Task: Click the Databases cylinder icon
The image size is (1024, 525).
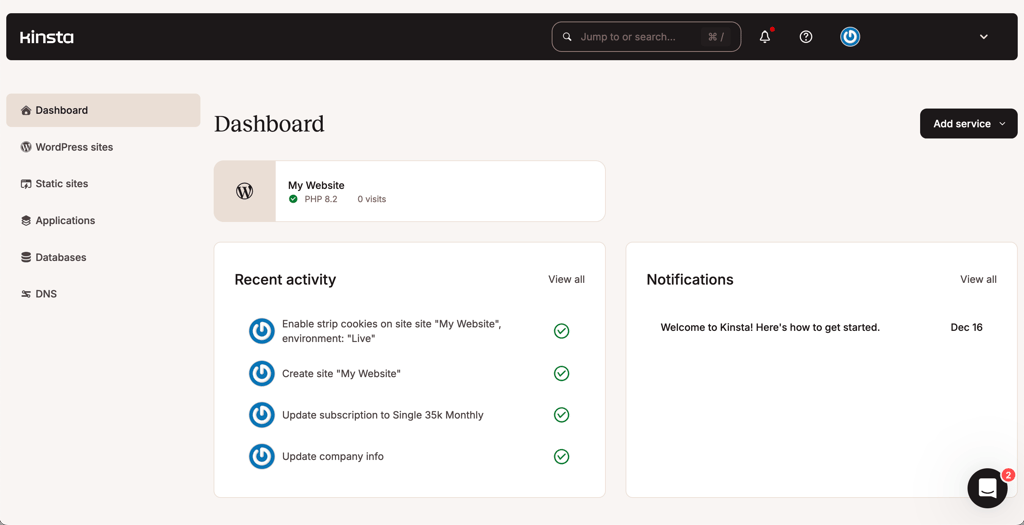Action: tap(26, 257)
